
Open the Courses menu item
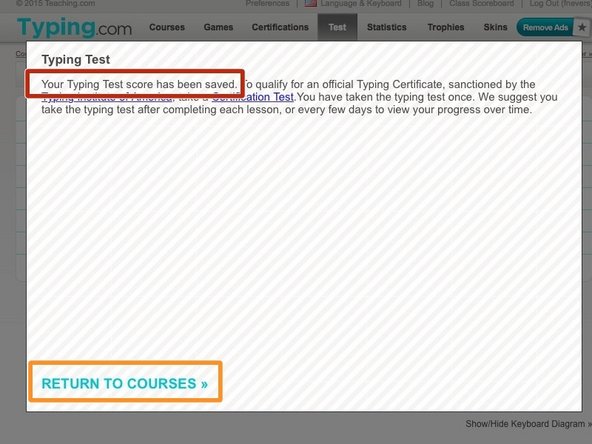pyautogui.click(x=167, y=27)
